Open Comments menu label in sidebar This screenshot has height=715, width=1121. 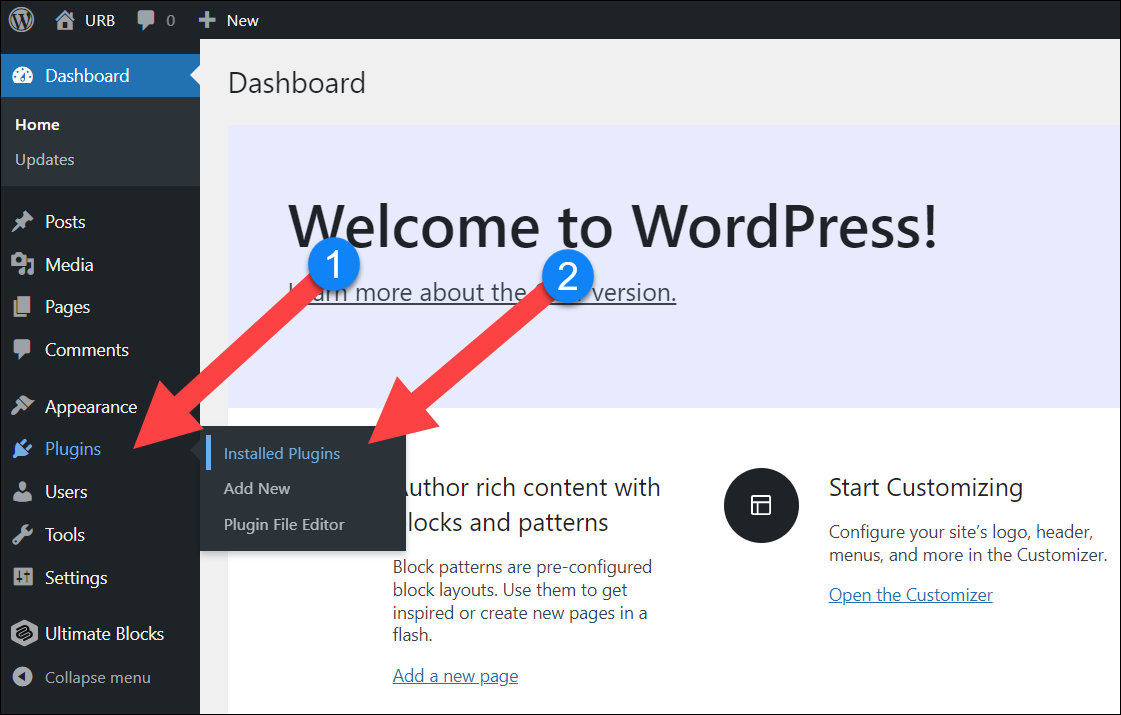click(x=87, y=350)
